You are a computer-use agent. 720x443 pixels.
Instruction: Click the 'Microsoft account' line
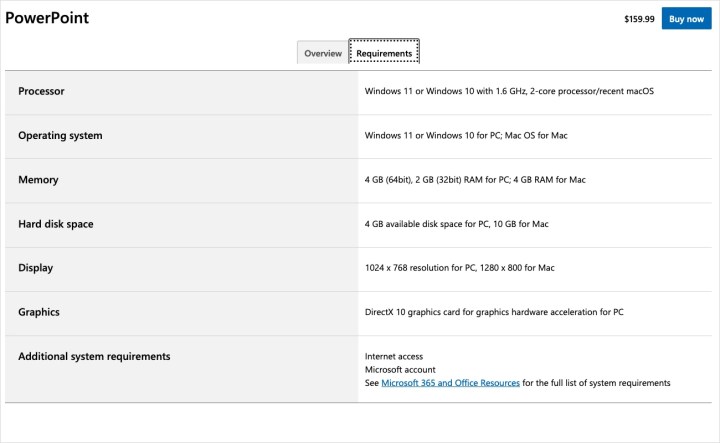tap(400, 370)
